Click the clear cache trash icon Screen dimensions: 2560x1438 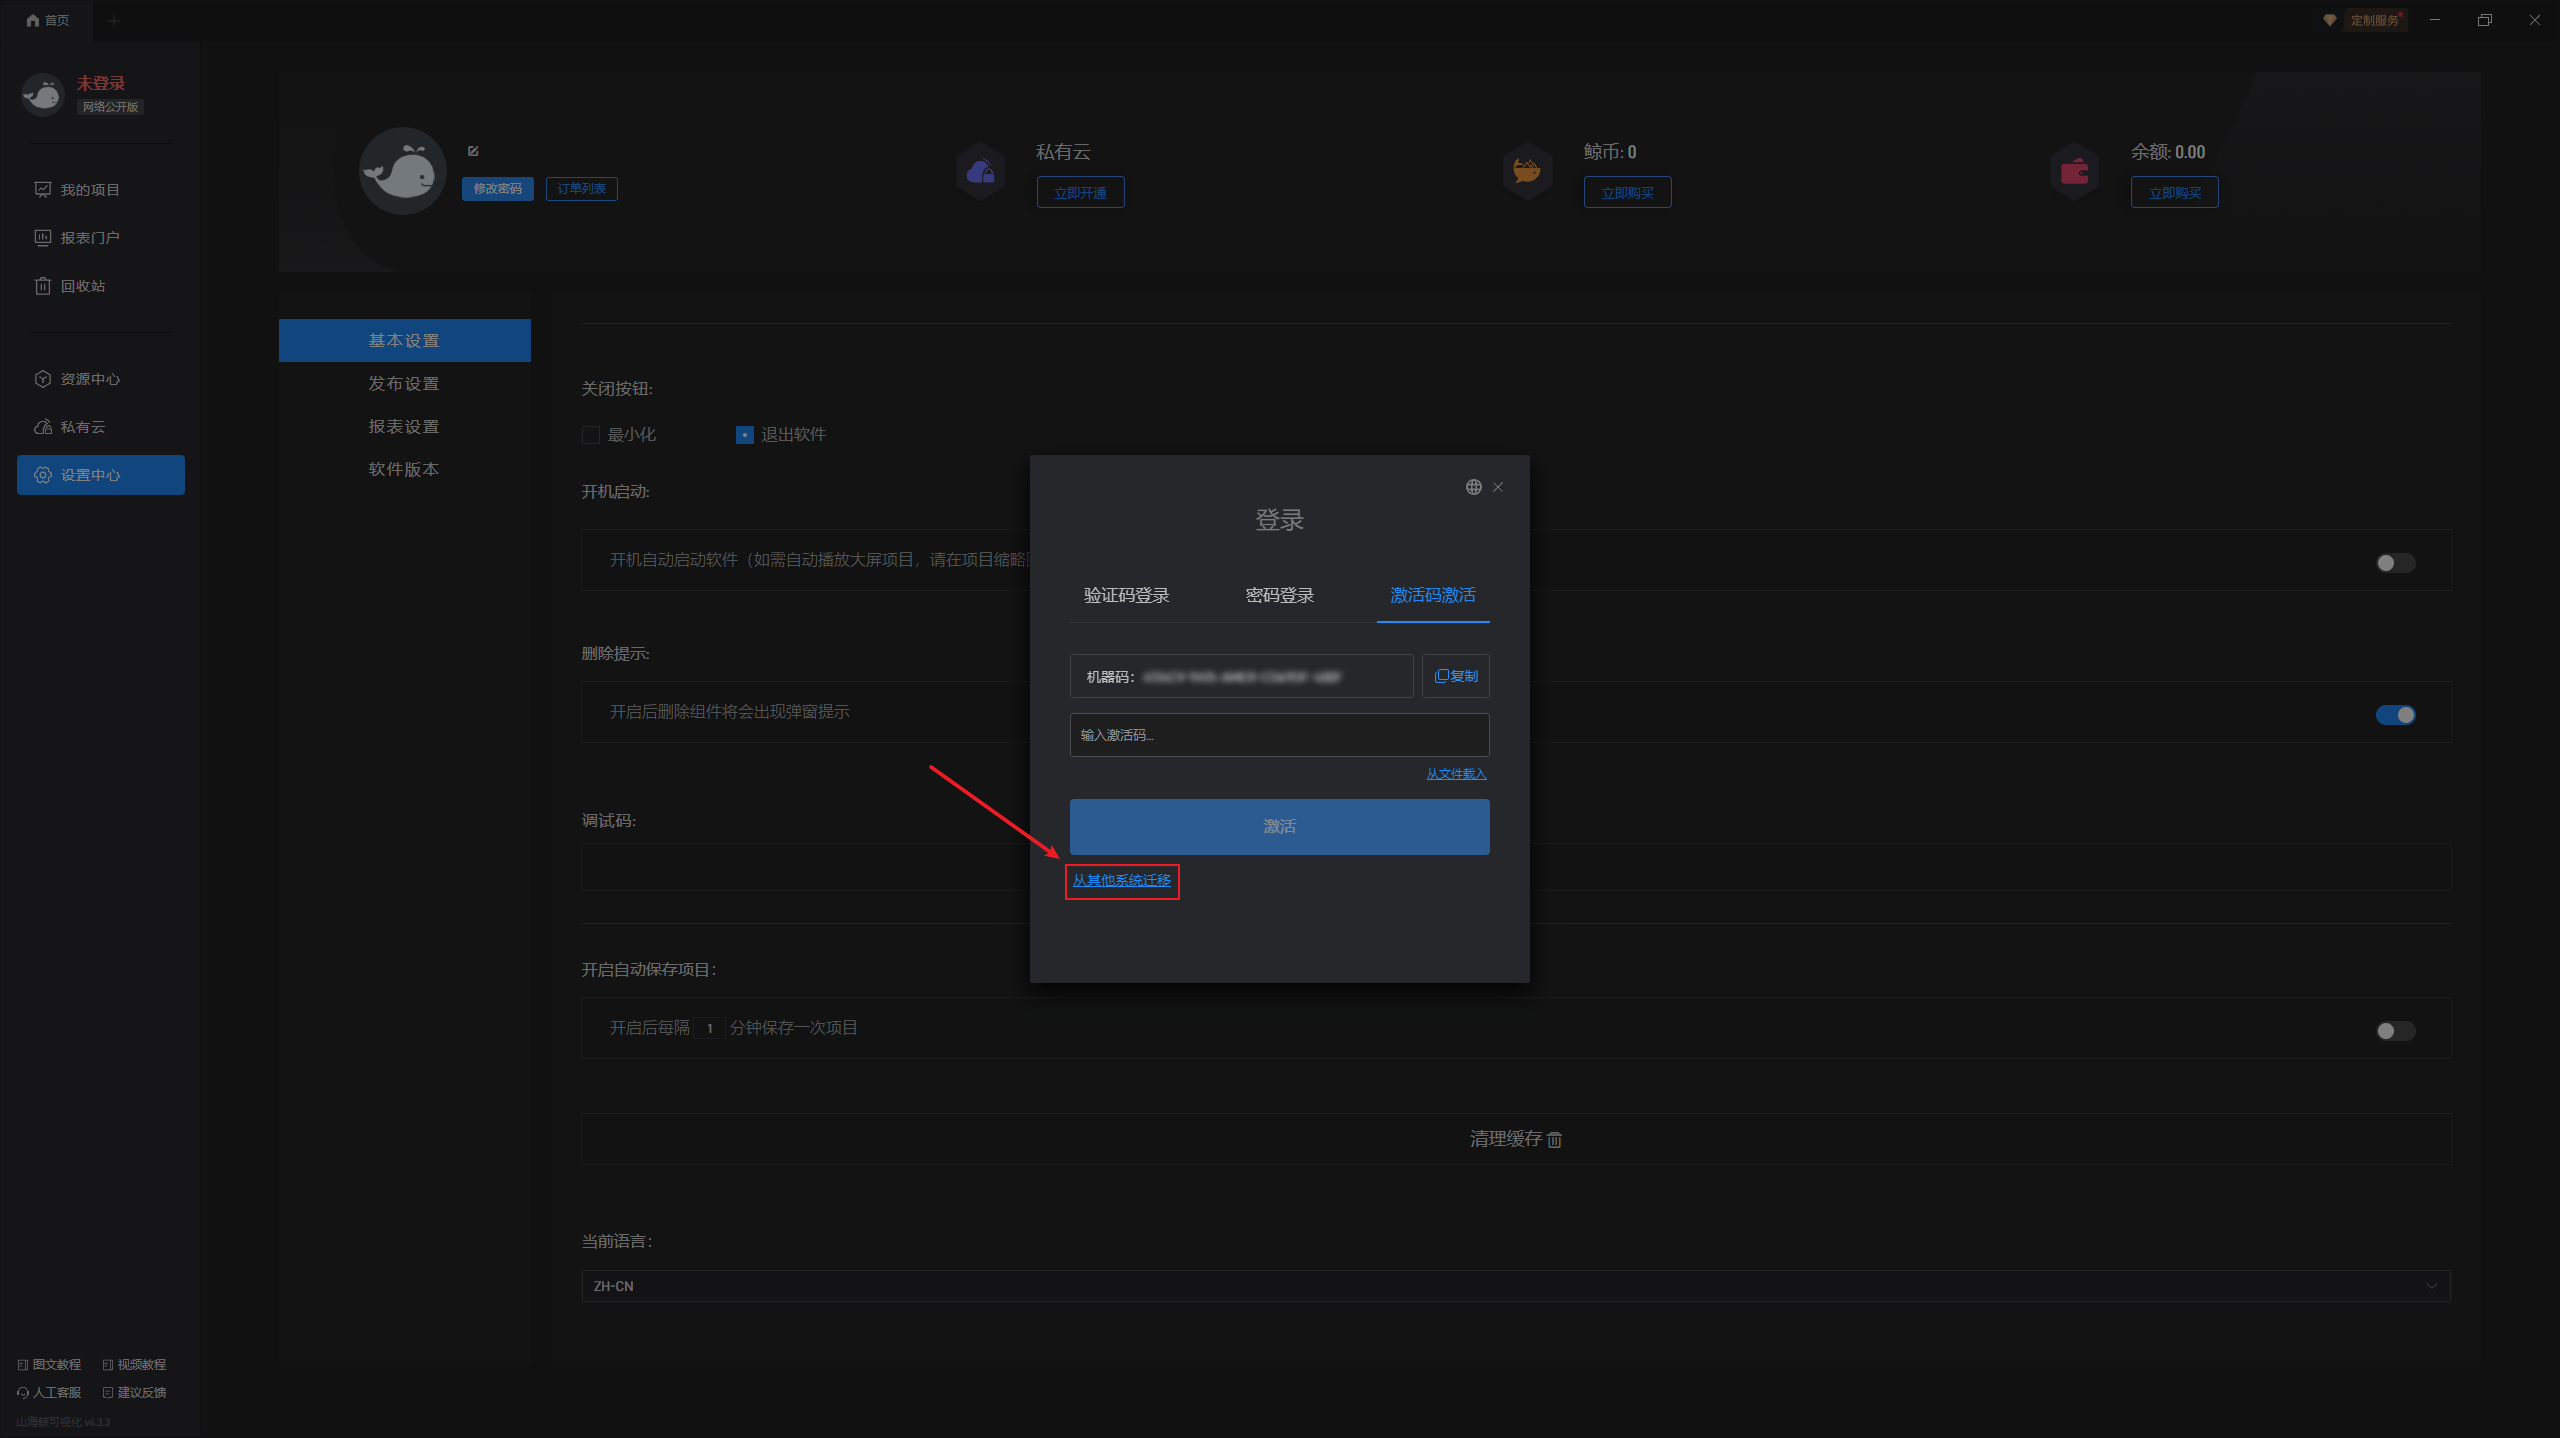point(1554,1139)
